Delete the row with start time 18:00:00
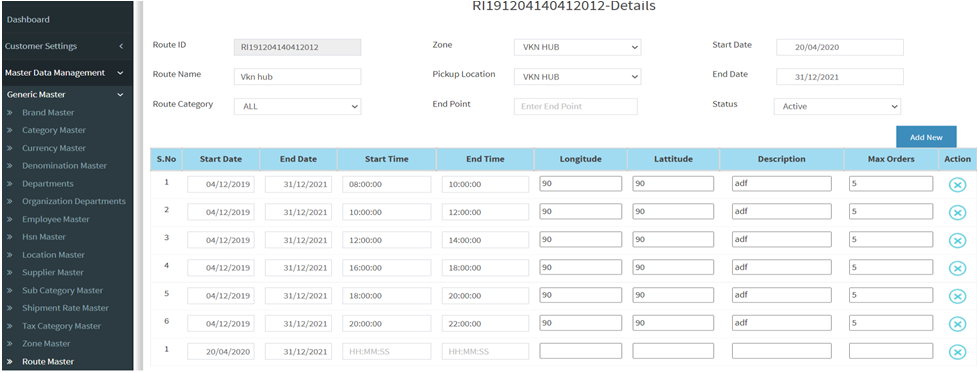The height and width of the screenshot is (373, 979). coord(957,296)
